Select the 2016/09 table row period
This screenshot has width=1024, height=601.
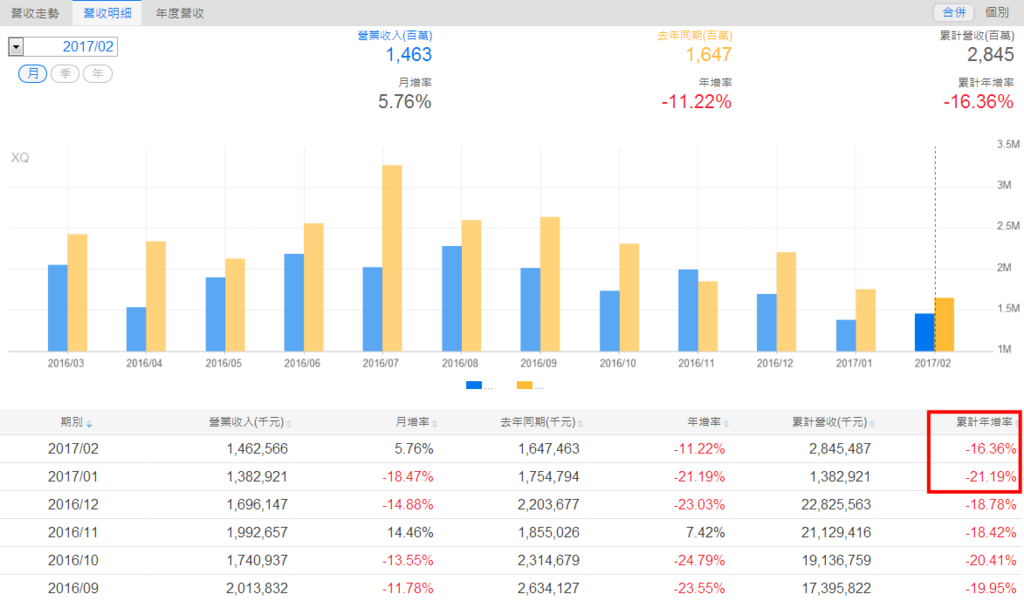(72, 588)
